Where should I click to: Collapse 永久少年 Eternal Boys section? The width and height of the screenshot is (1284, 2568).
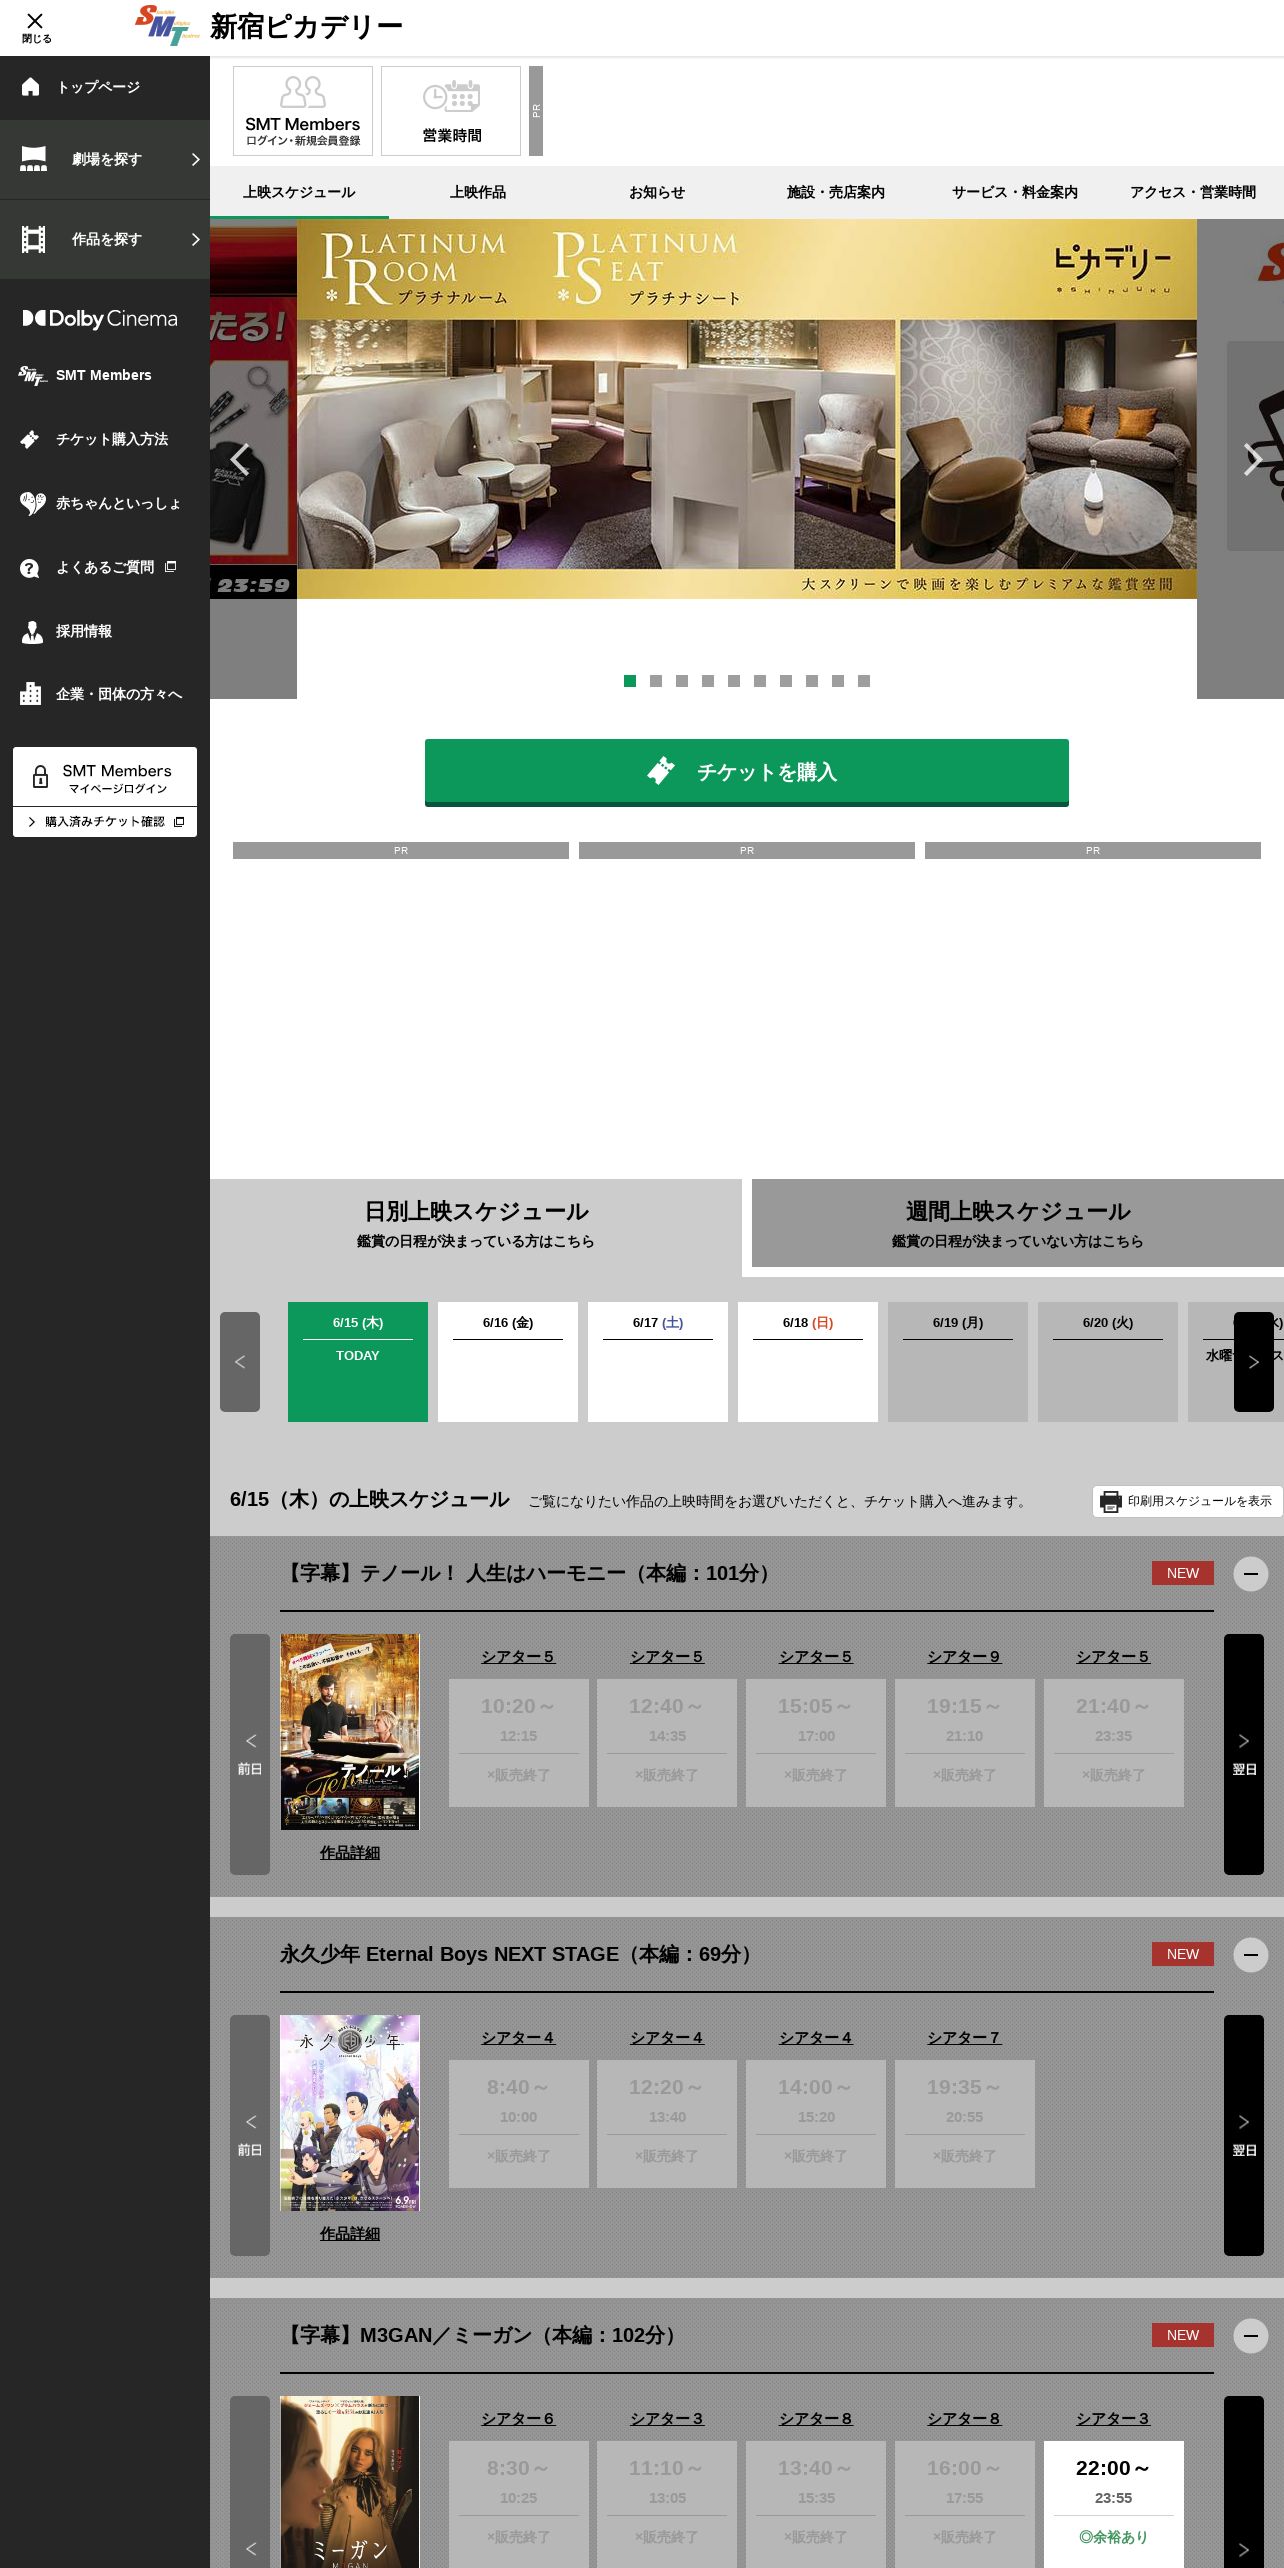click(x=1250, y=1955)
